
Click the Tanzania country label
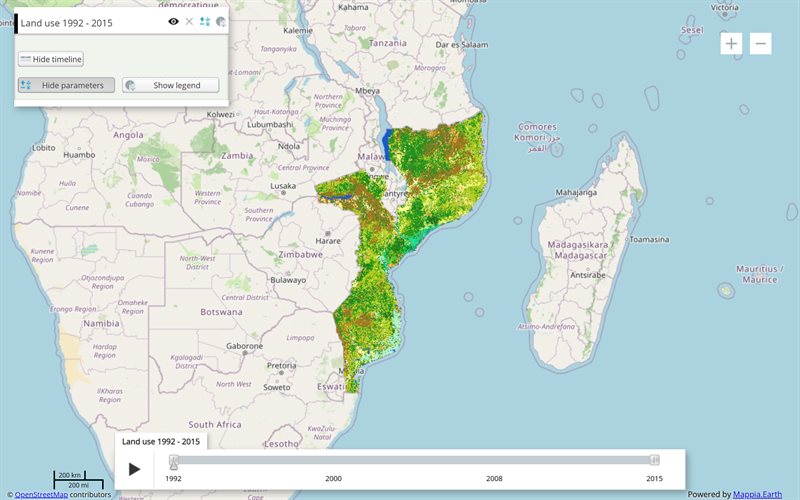click(388, 43)
